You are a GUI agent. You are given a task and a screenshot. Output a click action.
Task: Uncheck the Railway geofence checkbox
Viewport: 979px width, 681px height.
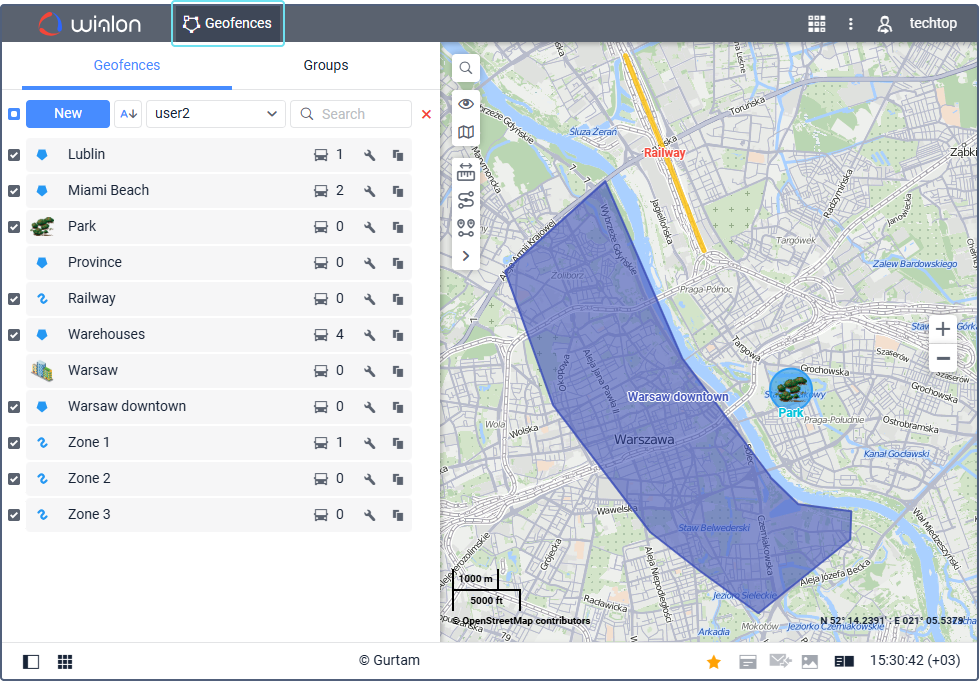tap(14, 299)
